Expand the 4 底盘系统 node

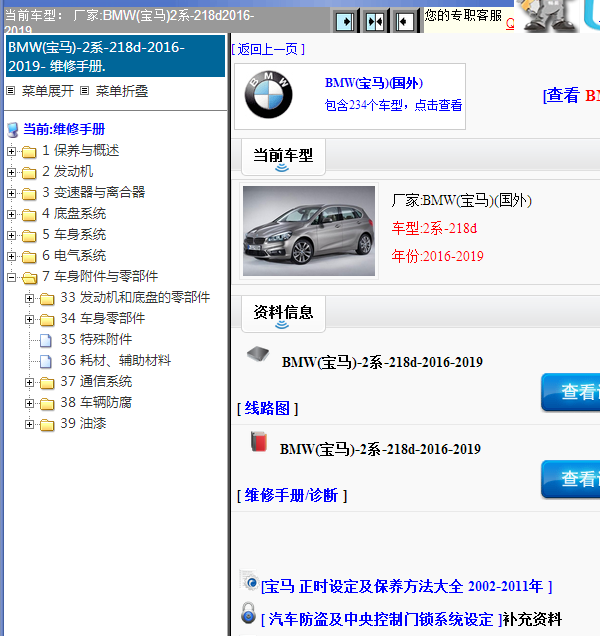click(11, 214)
